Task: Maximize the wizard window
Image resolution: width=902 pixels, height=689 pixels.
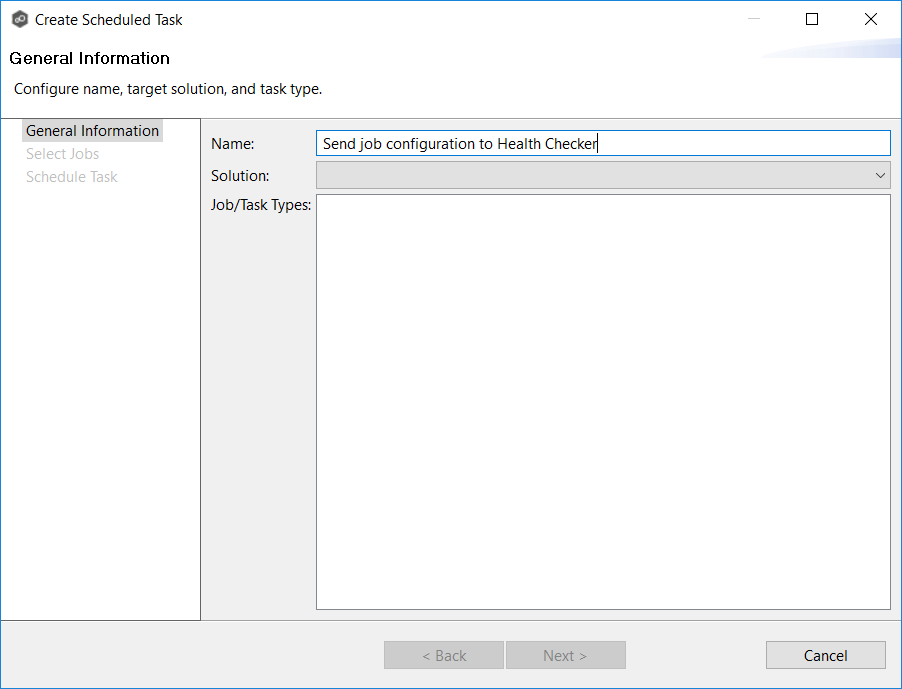Action: [x=811, y=19]
